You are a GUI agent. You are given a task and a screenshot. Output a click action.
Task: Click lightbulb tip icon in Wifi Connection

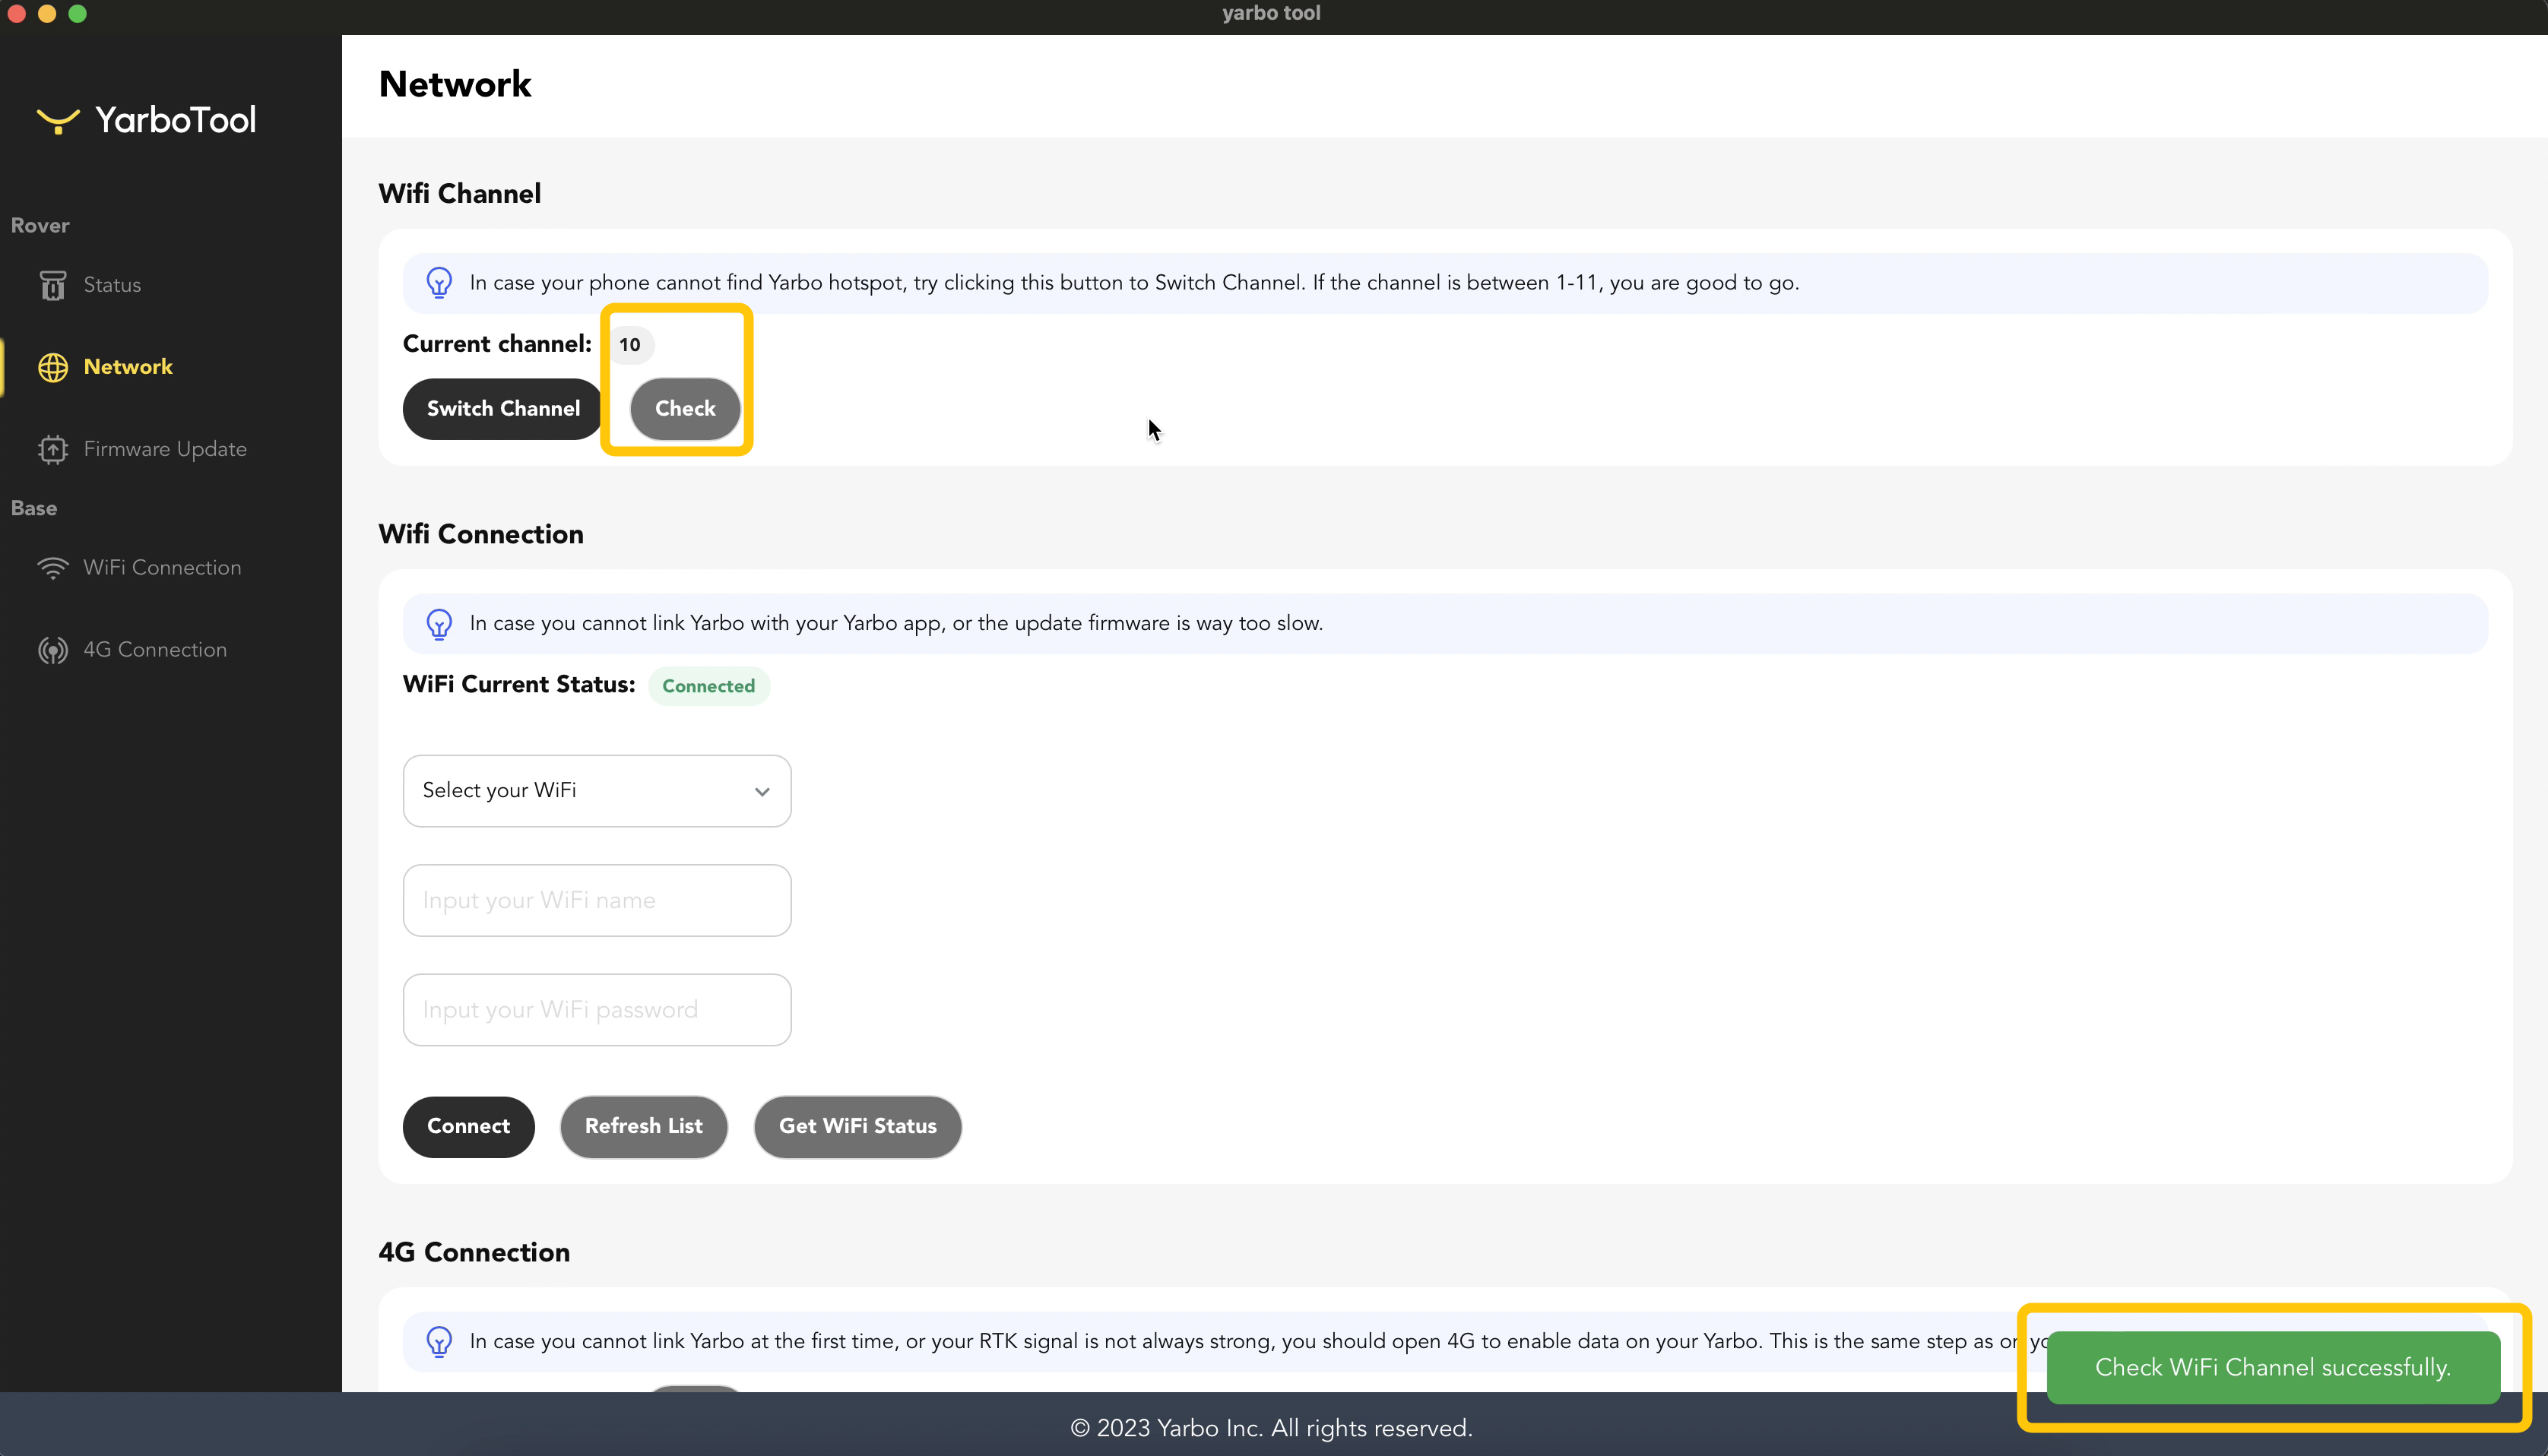pyautogui.click(x=439, y=624)
